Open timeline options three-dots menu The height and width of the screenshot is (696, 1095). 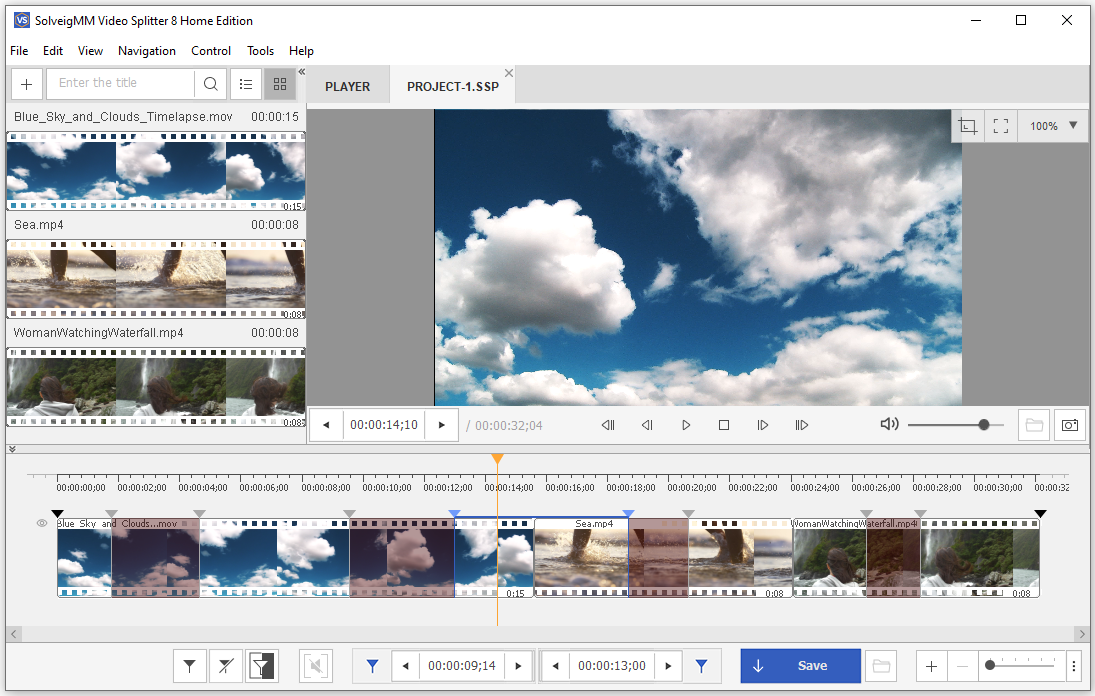click(x=1074, y=666)
